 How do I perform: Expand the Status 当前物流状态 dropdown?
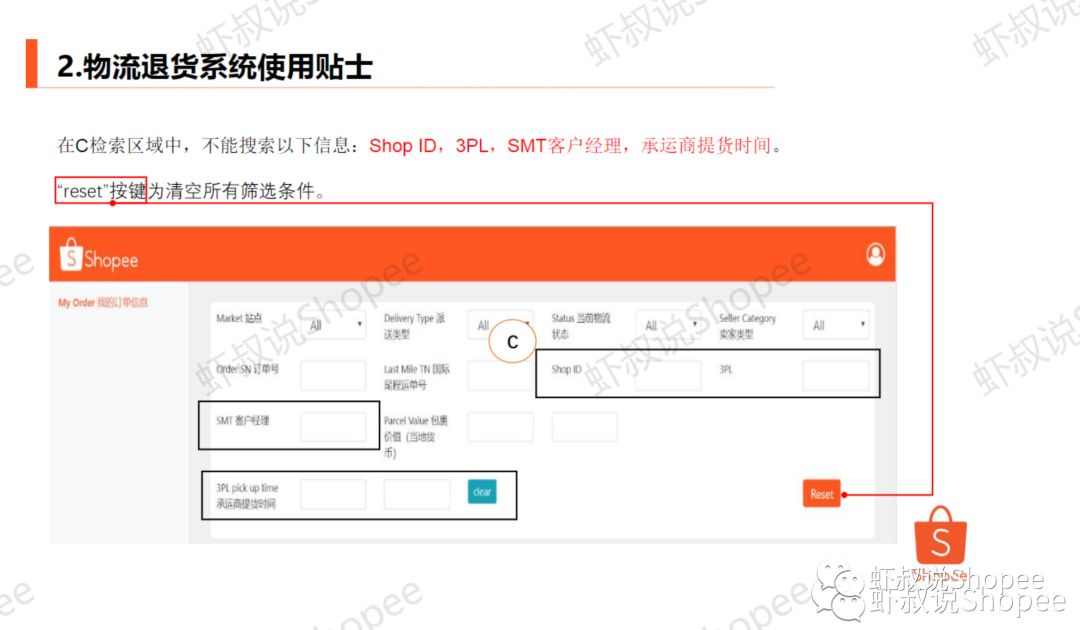coord(670,324)
